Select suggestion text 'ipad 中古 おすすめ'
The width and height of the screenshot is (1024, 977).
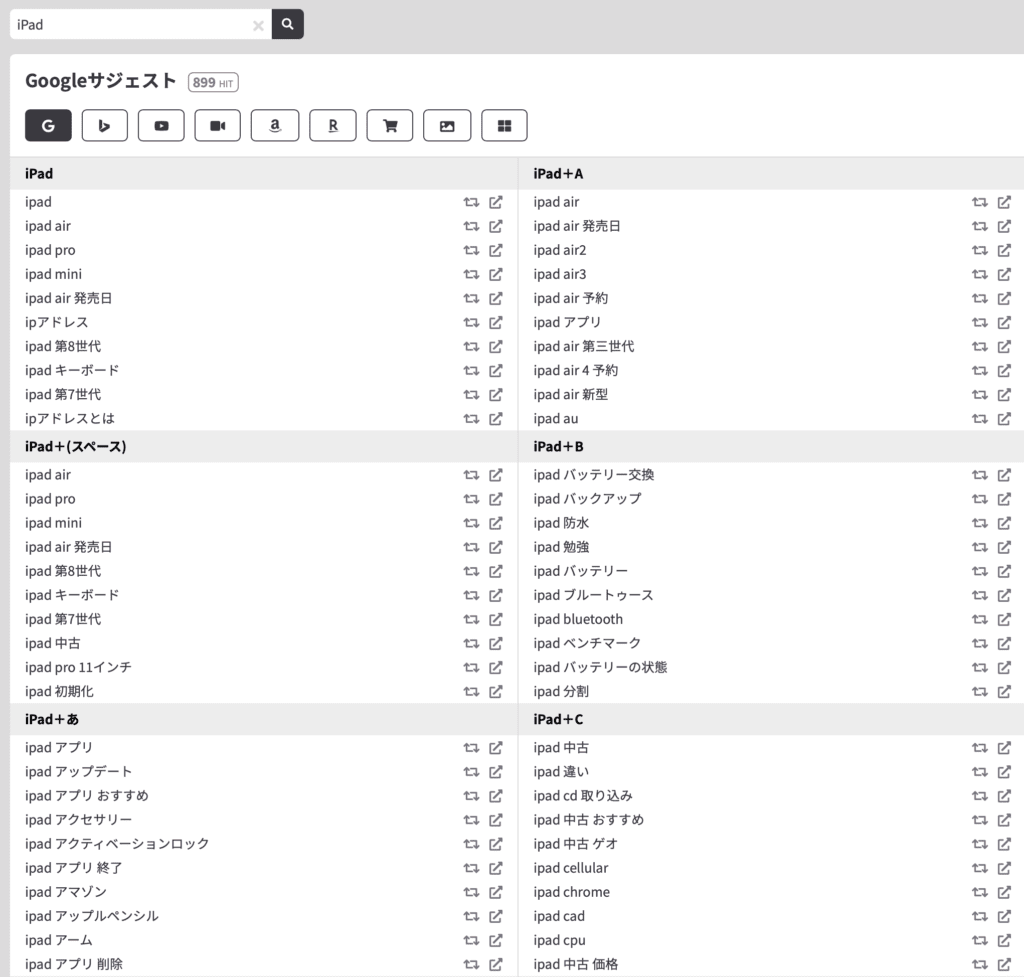click(x=588, y=820)
